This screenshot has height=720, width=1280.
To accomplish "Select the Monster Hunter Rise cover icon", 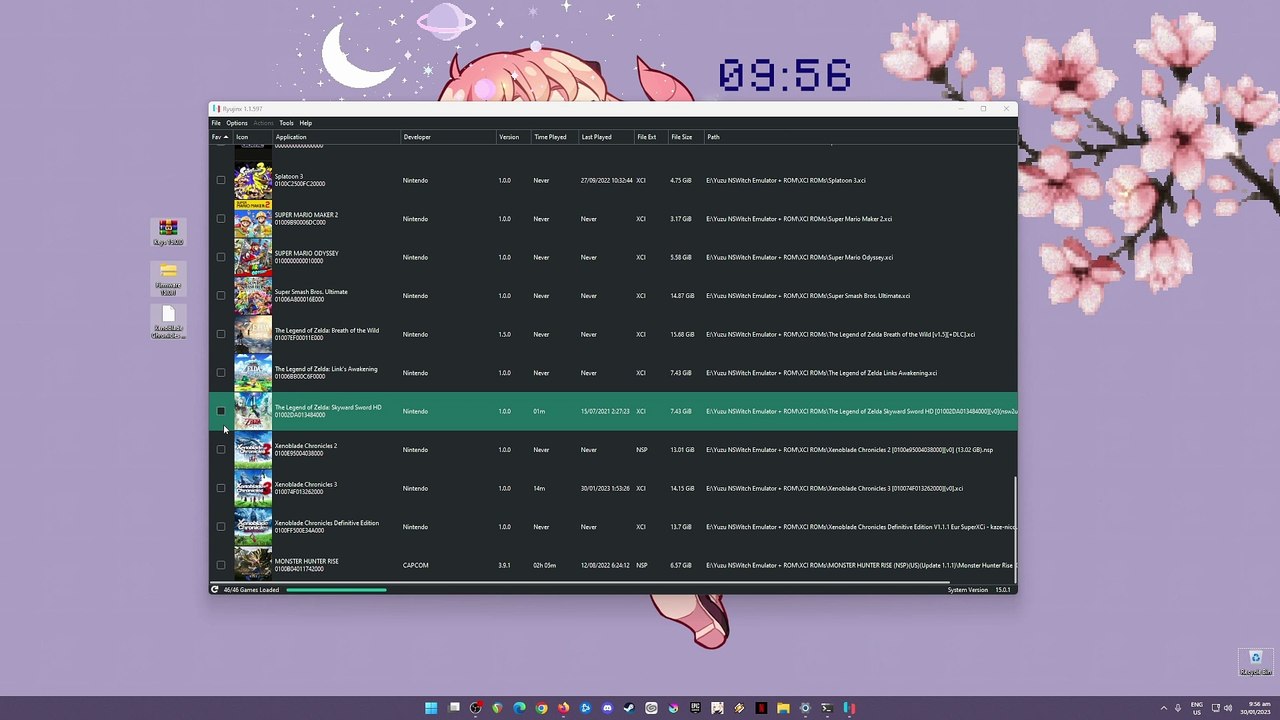I will pos(253,564).
